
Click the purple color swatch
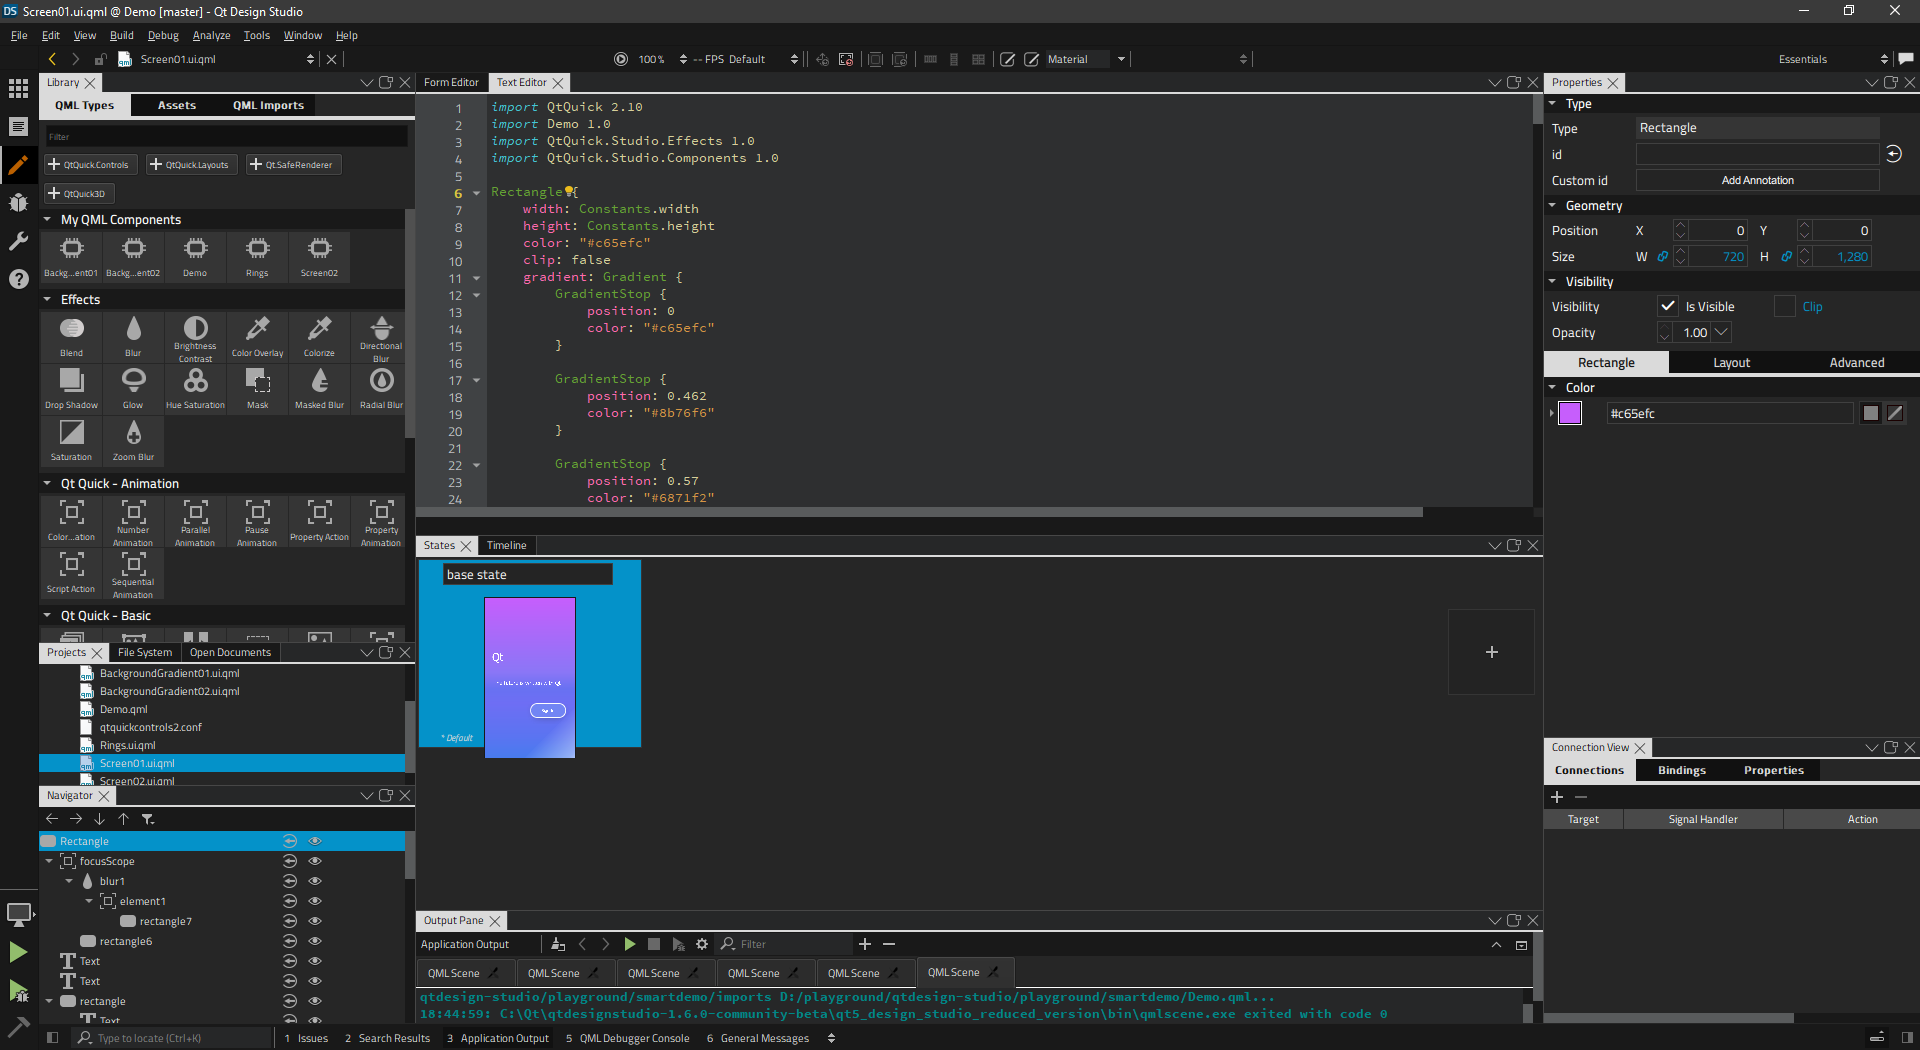[1570, 413]
